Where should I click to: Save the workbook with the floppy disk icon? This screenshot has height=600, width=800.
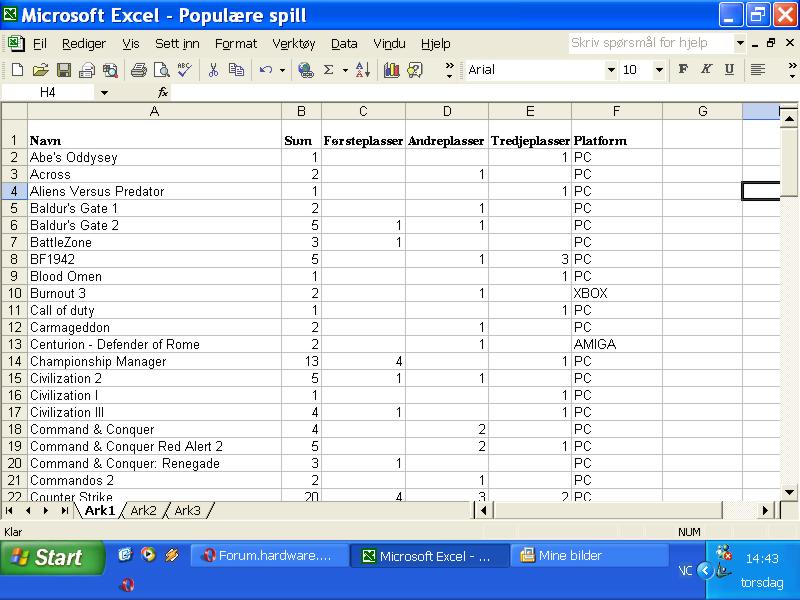click(64, 70)
